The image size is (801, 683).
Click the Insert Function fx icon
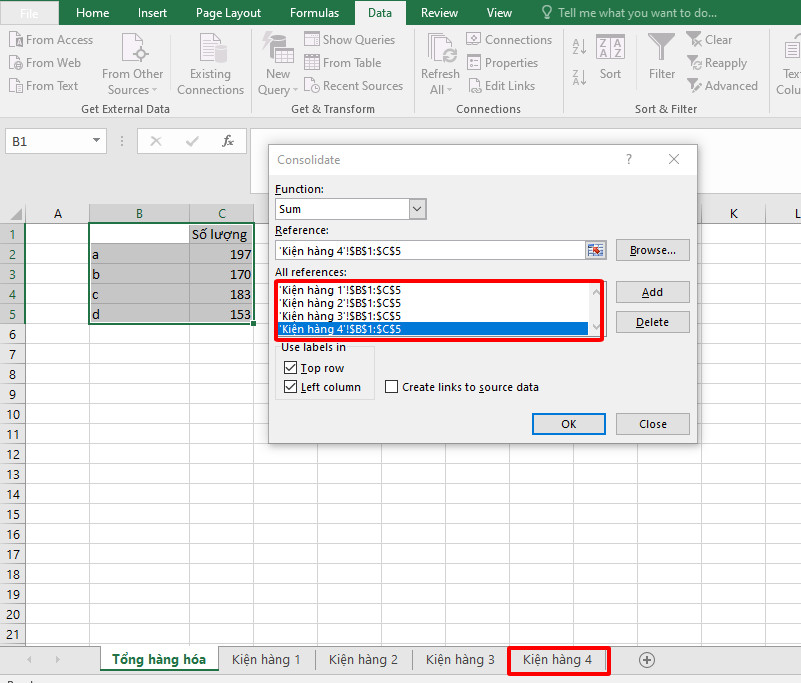tap(228, 141)
